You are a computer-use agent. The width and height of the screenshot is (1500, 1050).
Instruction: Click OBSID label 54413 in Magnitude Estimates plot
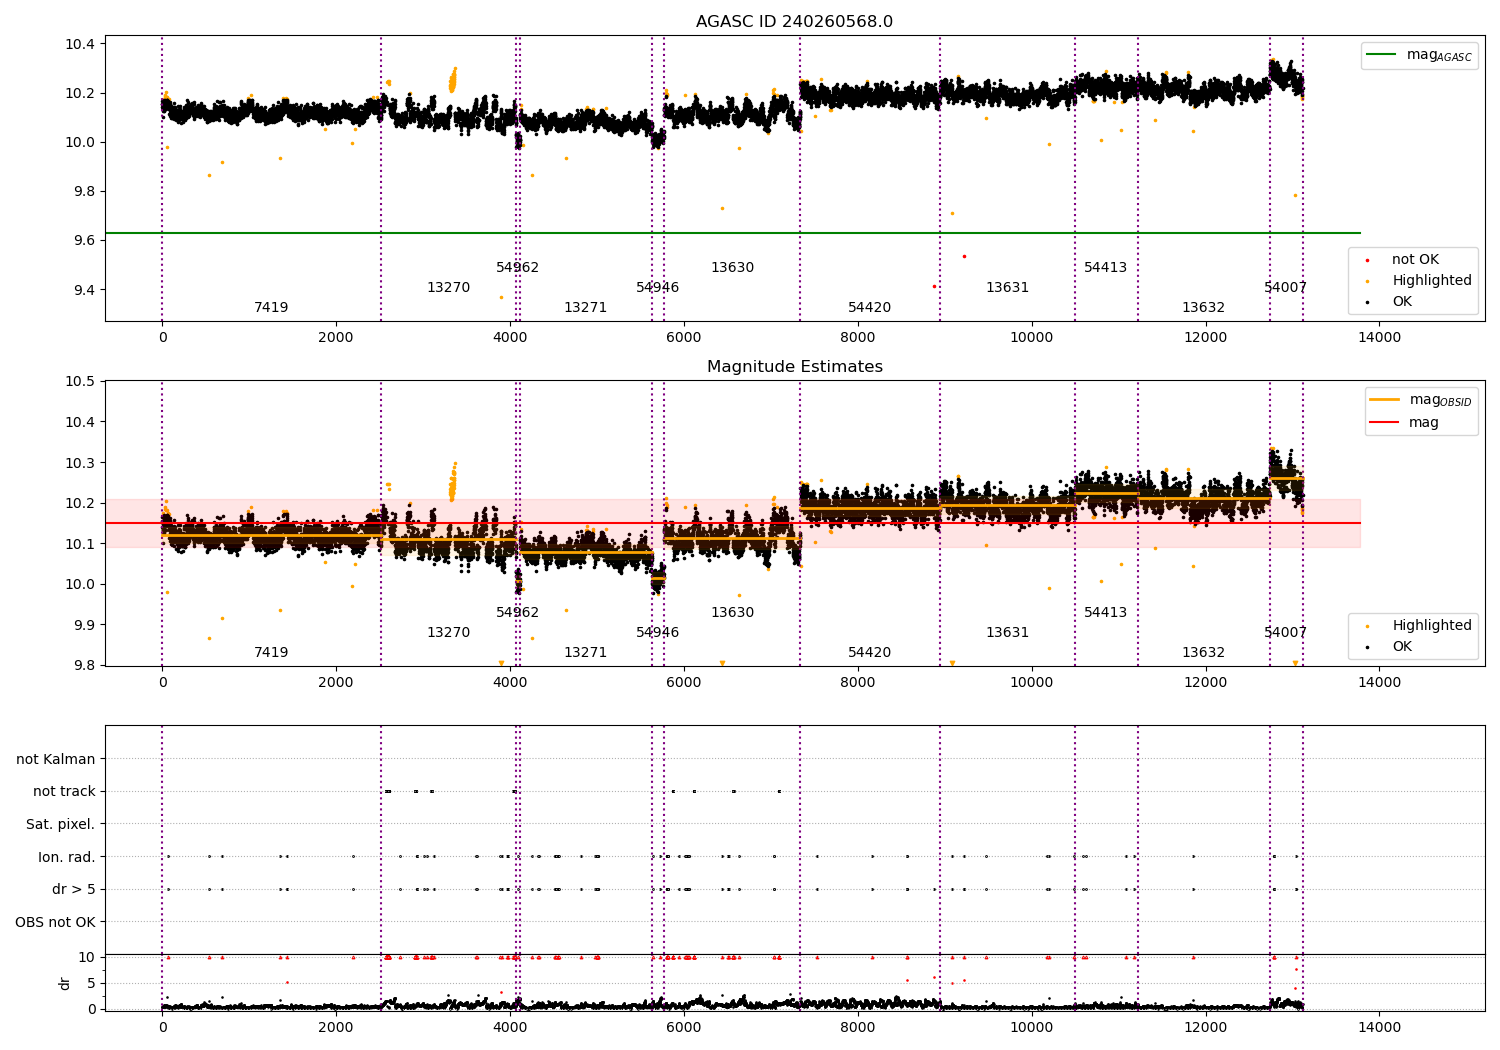[1105, 613]
